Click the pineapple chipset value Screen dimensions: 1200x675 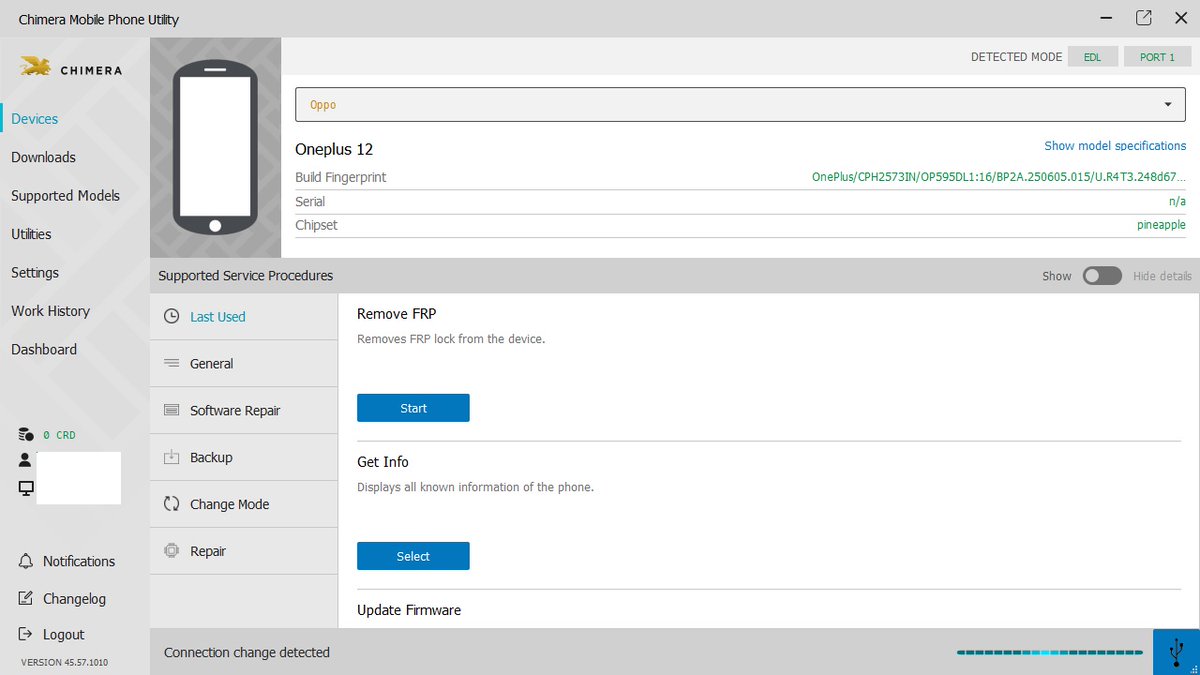[x=1161, y=225]
